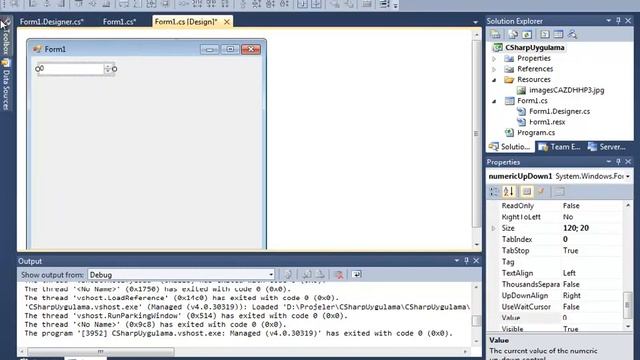Select the UpDownAlign property value Right
Screen dimensions: 640x360
pos(571,296)
